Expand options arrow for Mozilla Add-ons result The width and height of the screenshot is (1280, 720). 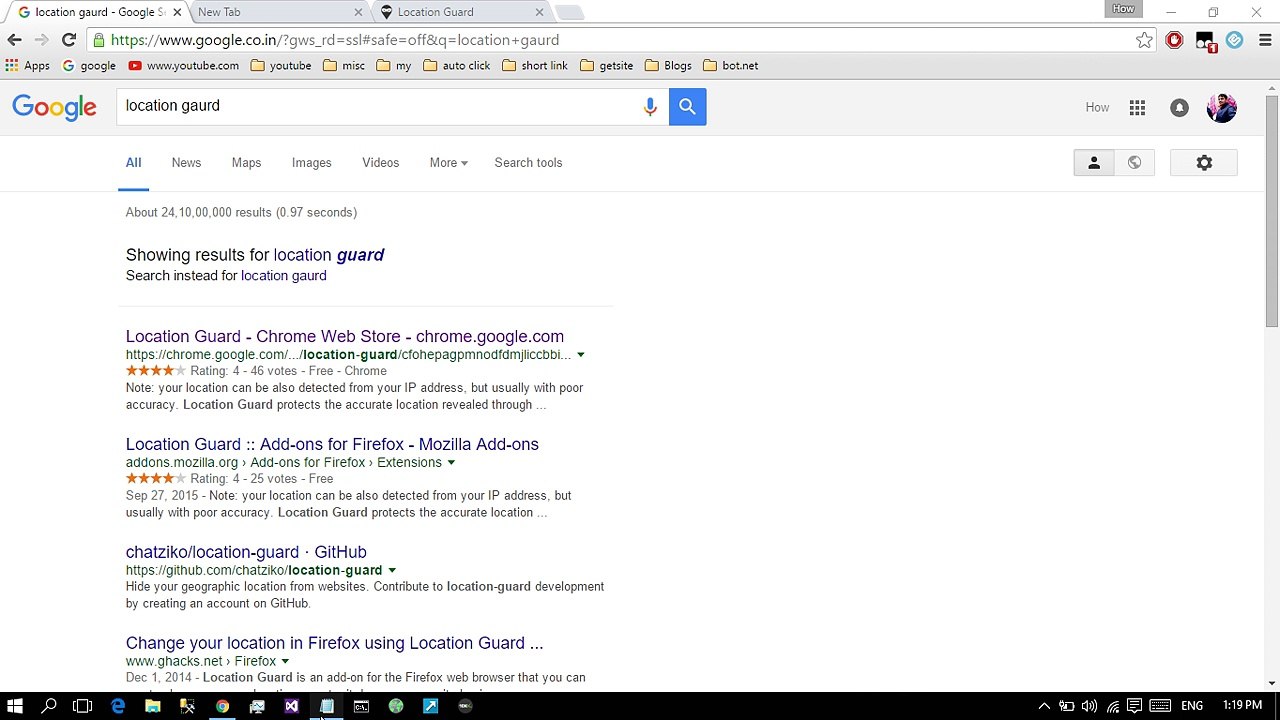coord(451,463)
